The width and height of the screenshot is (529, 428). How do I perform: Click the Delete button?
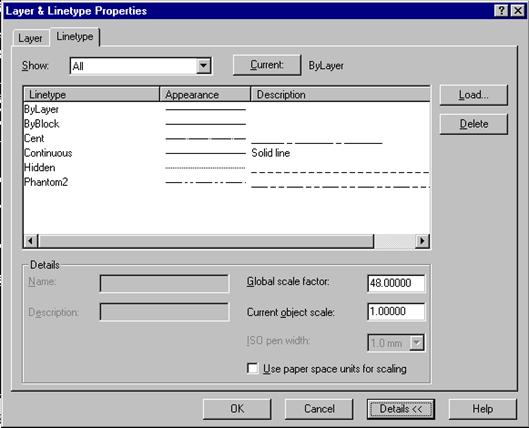tap(473, 124)
